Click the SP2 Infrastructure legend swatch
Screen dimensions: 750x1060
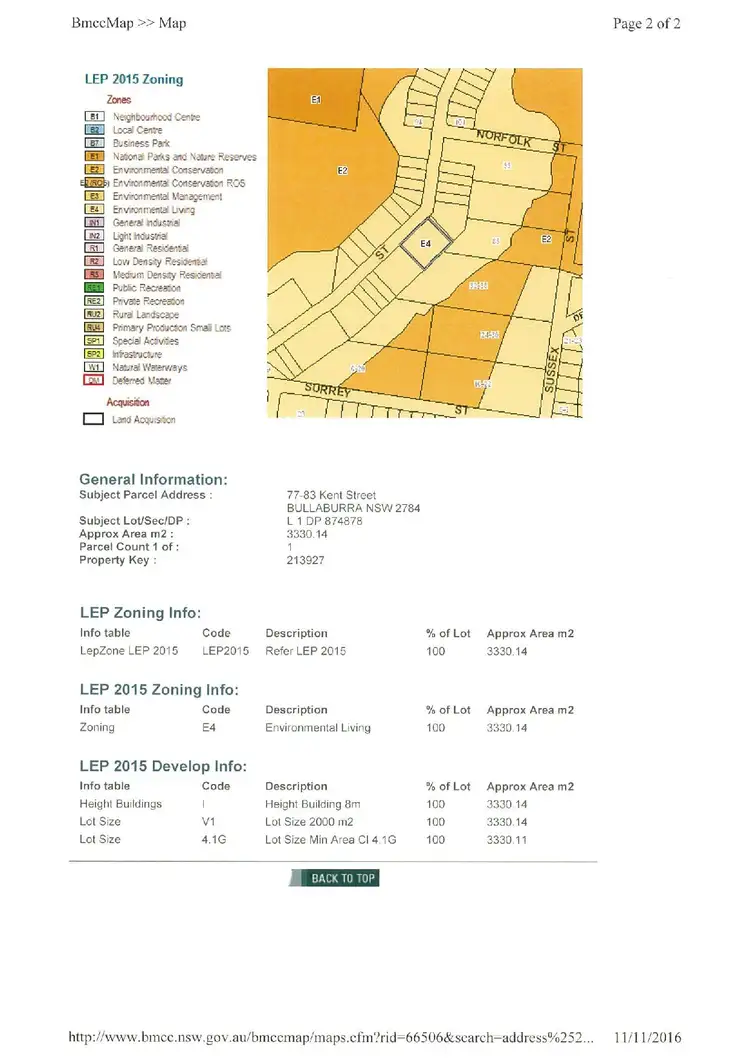tap(94, 354)
